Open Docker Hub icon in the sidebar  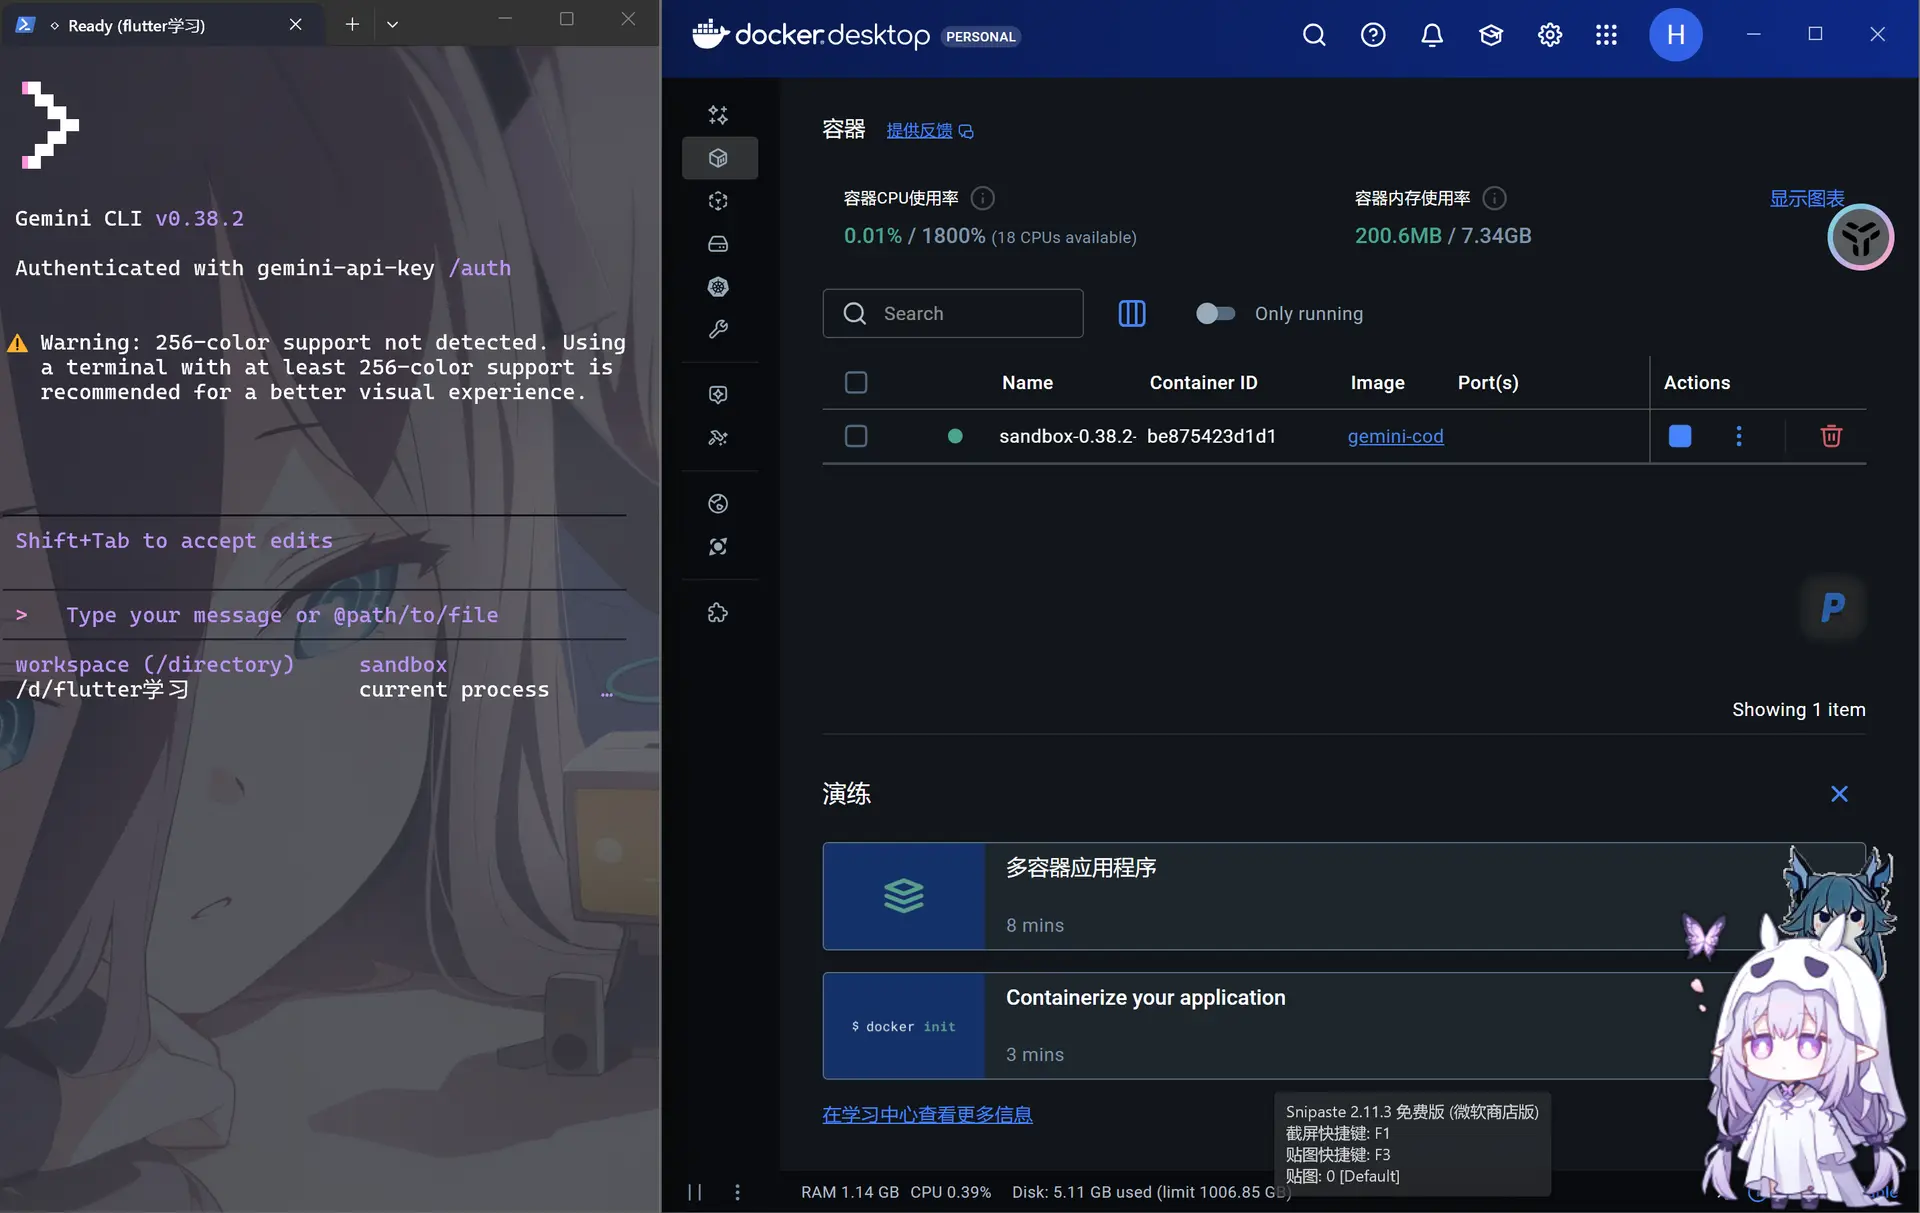(x=718, y=504)
